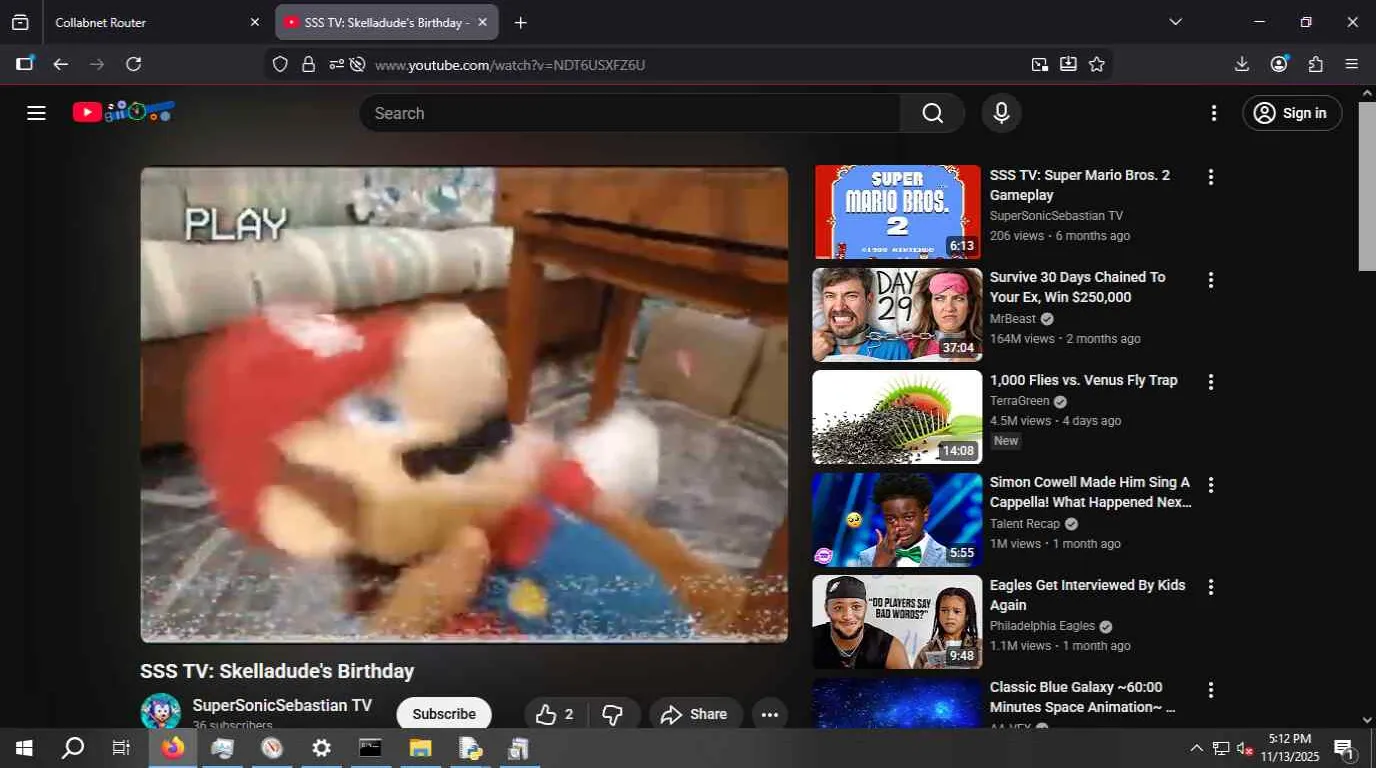
Task: Open menu for 1,000 Flies vs. Venus Fly Trap
Action: [x=1210, y=382]
